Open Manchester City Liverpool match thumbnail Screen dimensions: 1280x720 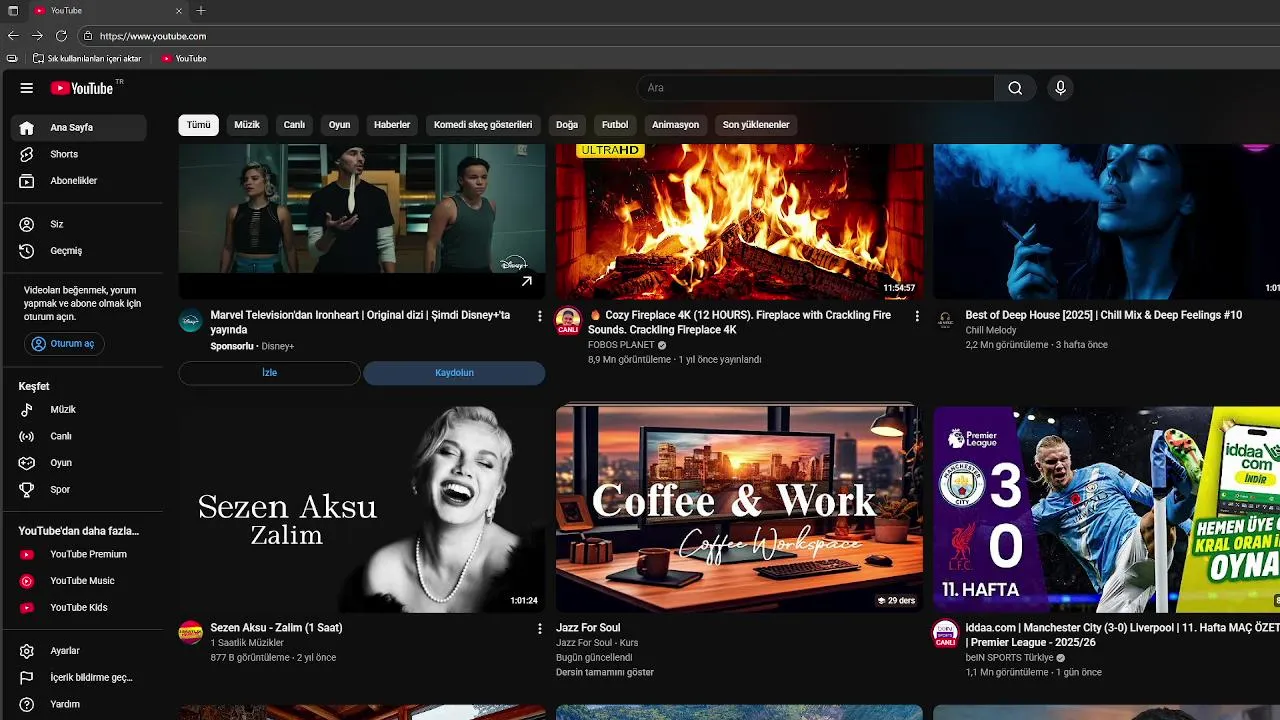[1106, 508]
